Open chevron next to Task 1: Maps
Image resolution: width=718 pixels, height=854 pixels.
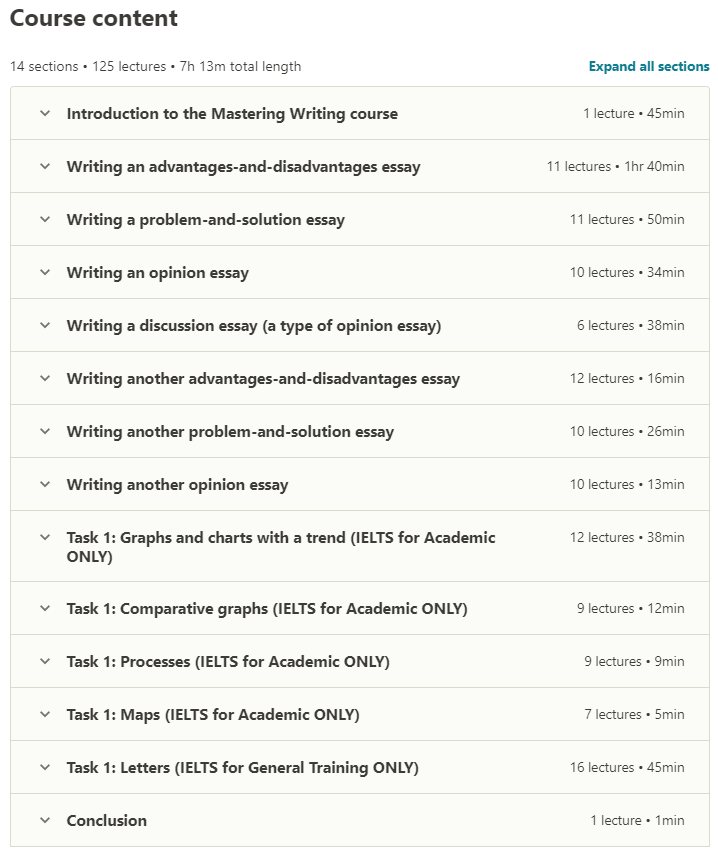pyautogui.click(x=45, y=714)
